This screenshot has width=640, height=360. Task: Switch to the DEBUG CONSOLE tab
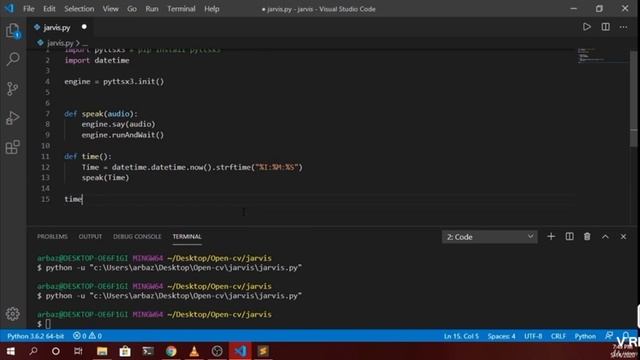pos(137,236)
